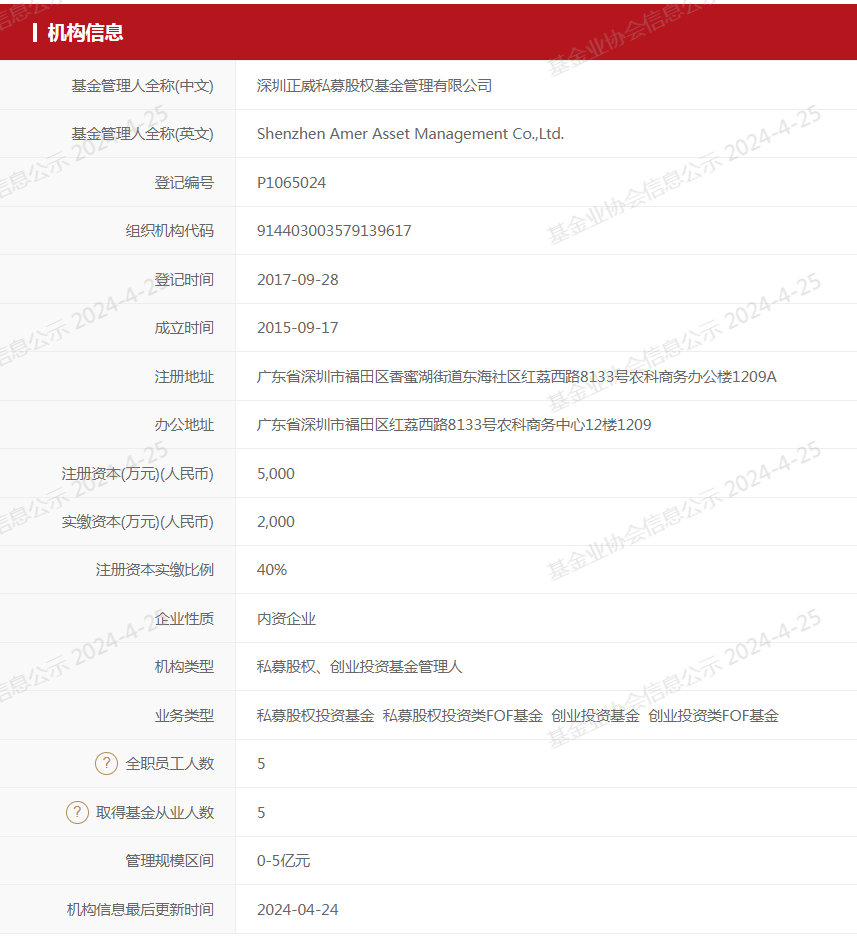Image resolution: width=857 pixels, height=938 pixels.
Task: Click paid-in capital value 2,000
Action: [275, 522]
